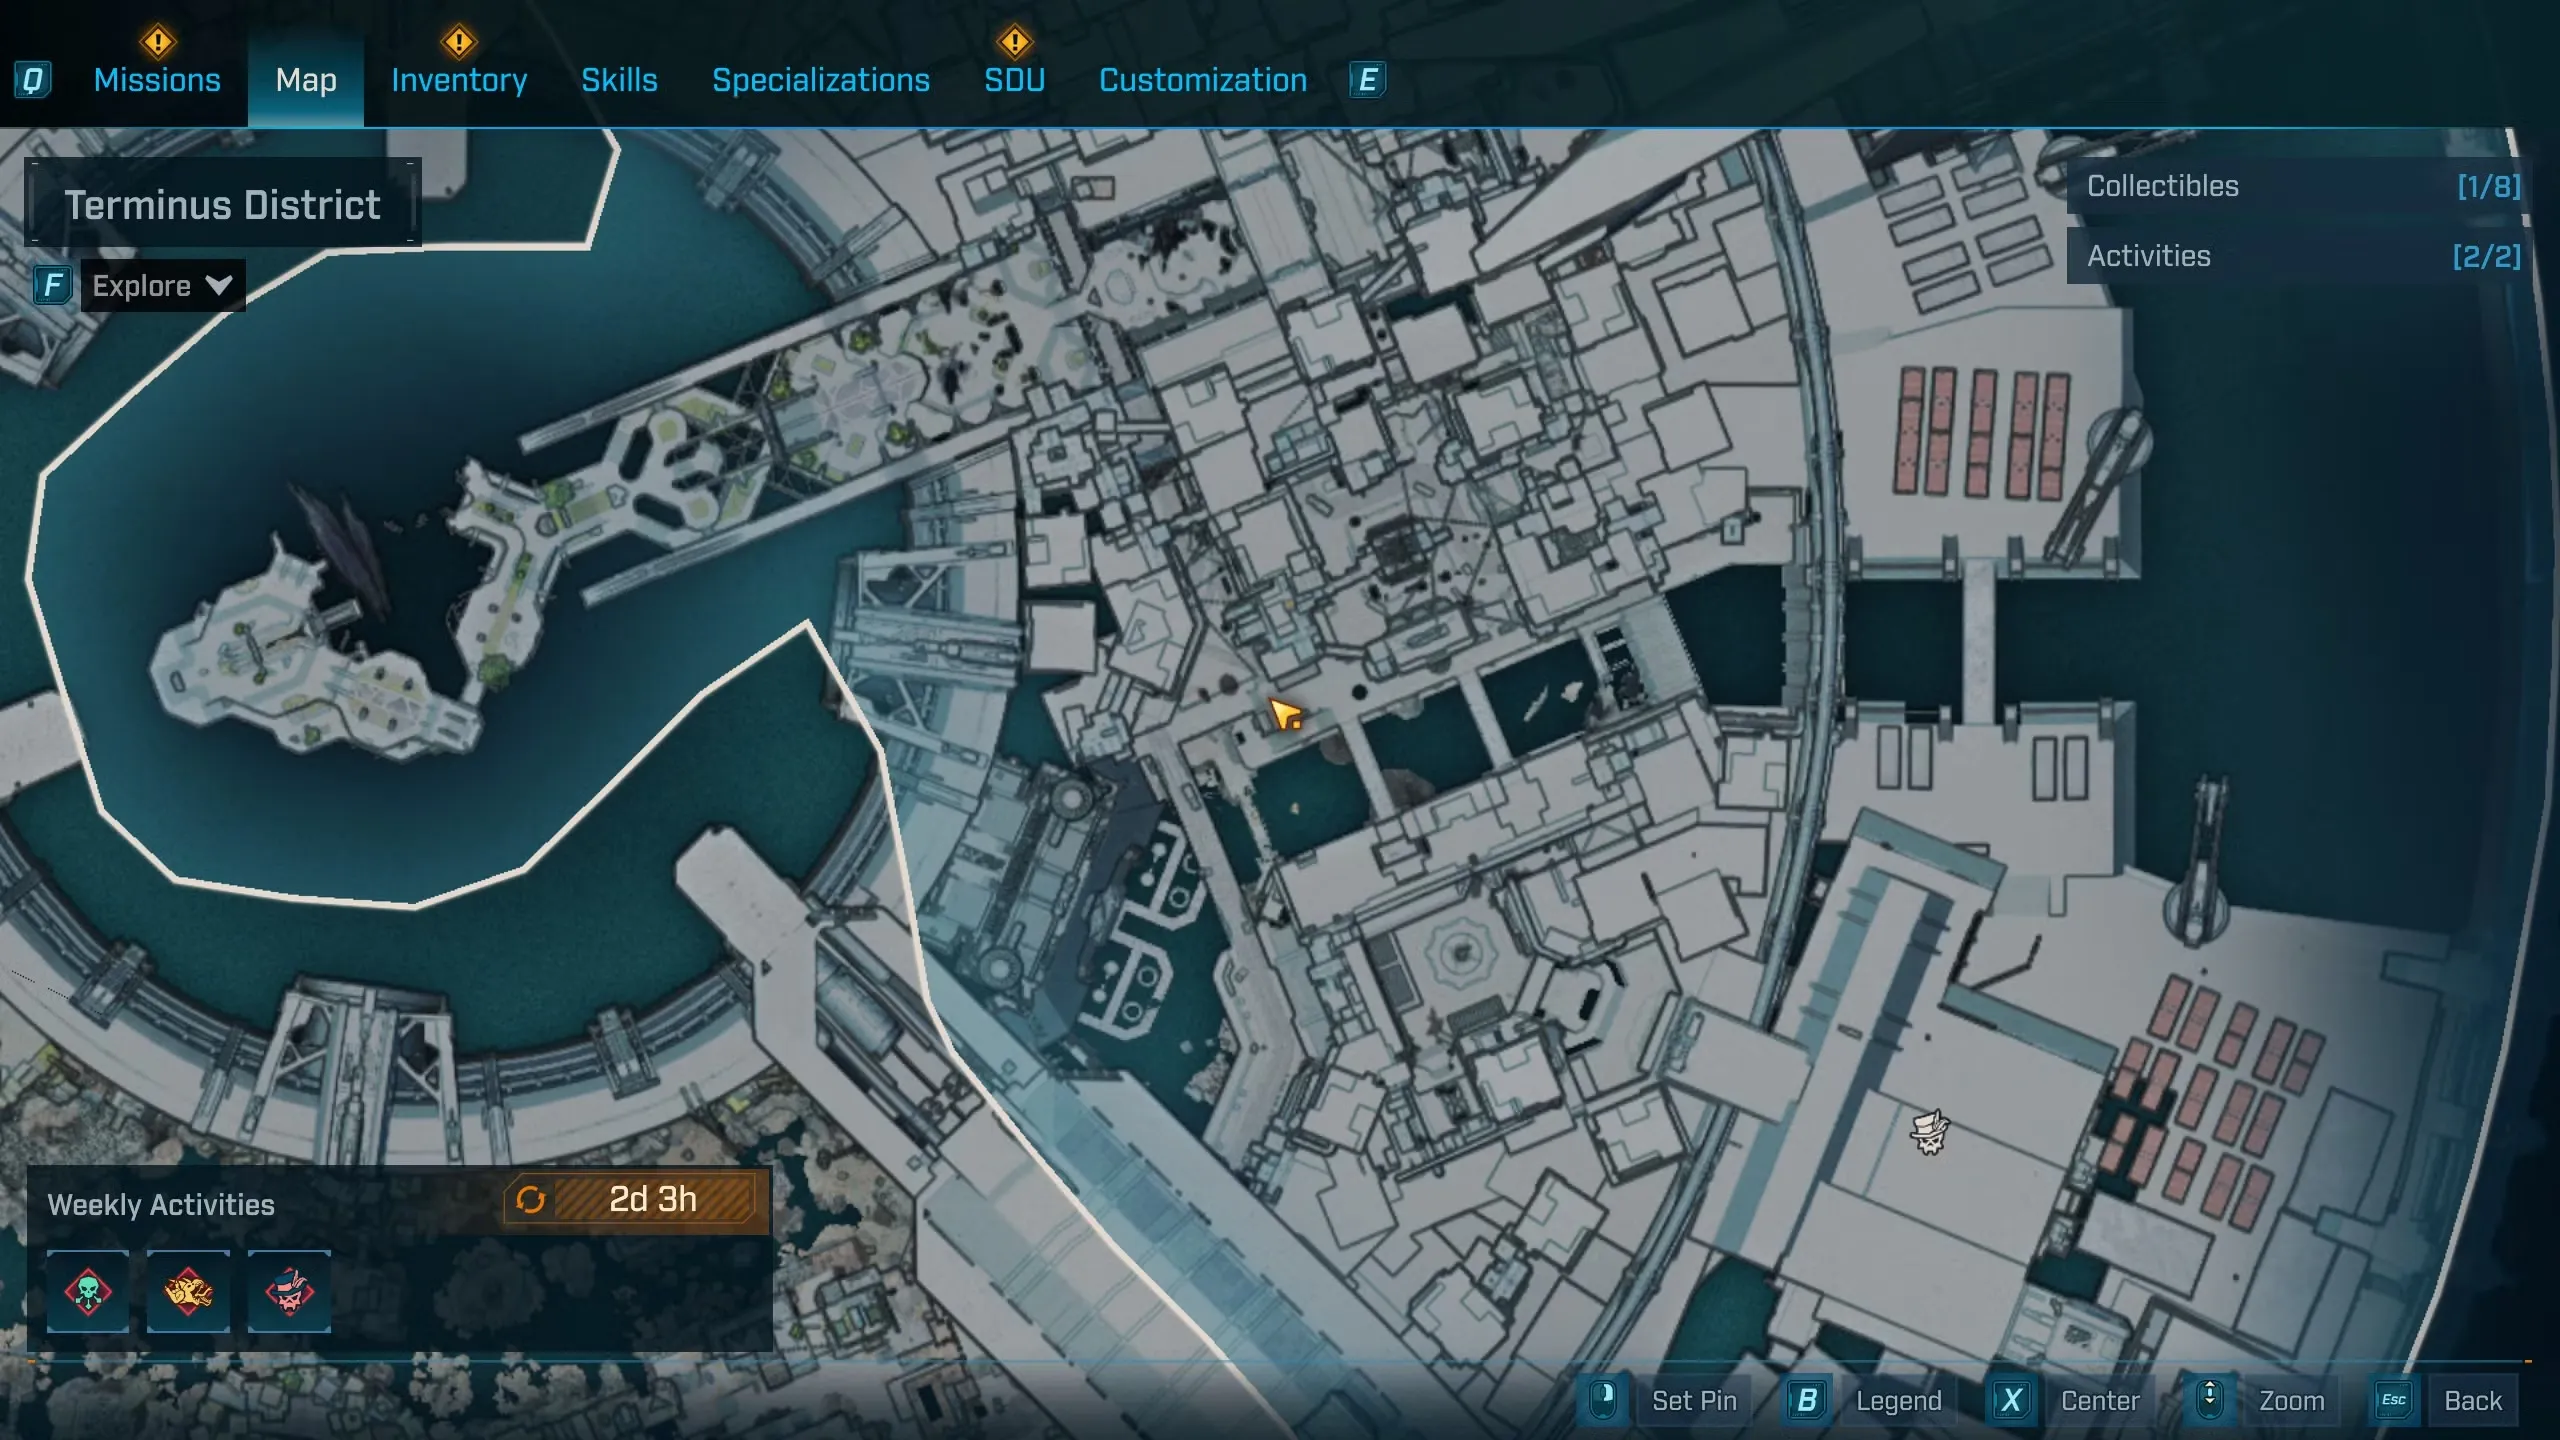Click the orange weekly reset refresh icon
2560x1440 pixels.
click(530, 1199)
